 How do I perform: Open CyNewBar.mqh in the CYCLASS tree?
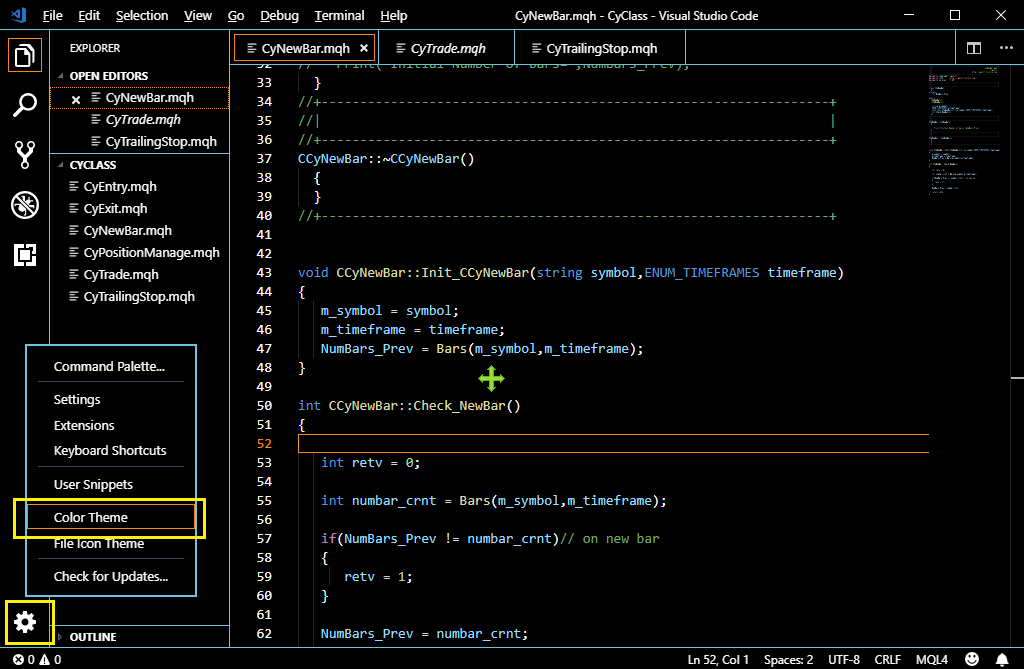click(127, 231)
